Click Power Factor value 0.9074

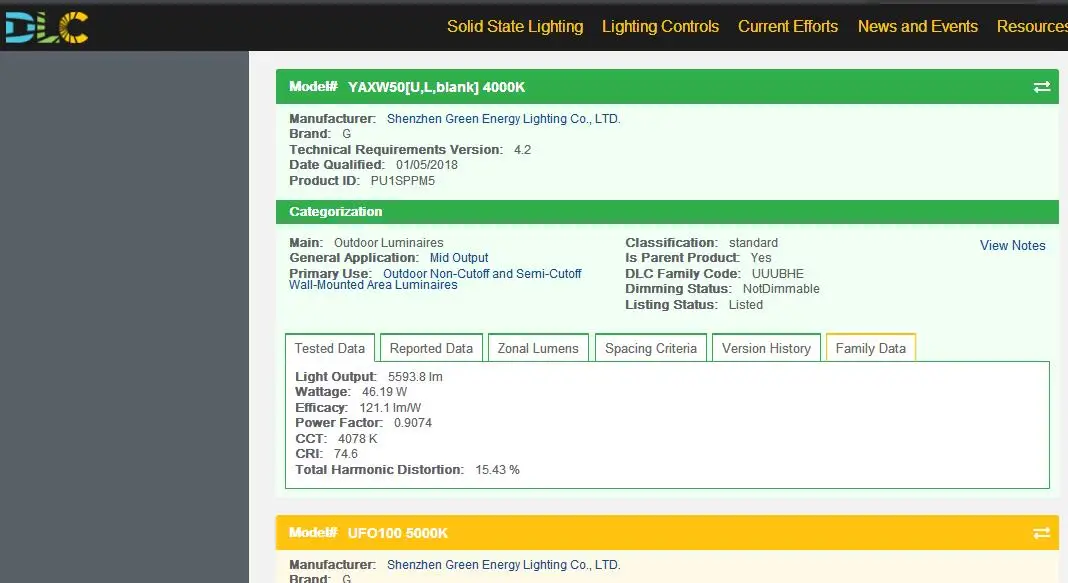coord(413,422)
